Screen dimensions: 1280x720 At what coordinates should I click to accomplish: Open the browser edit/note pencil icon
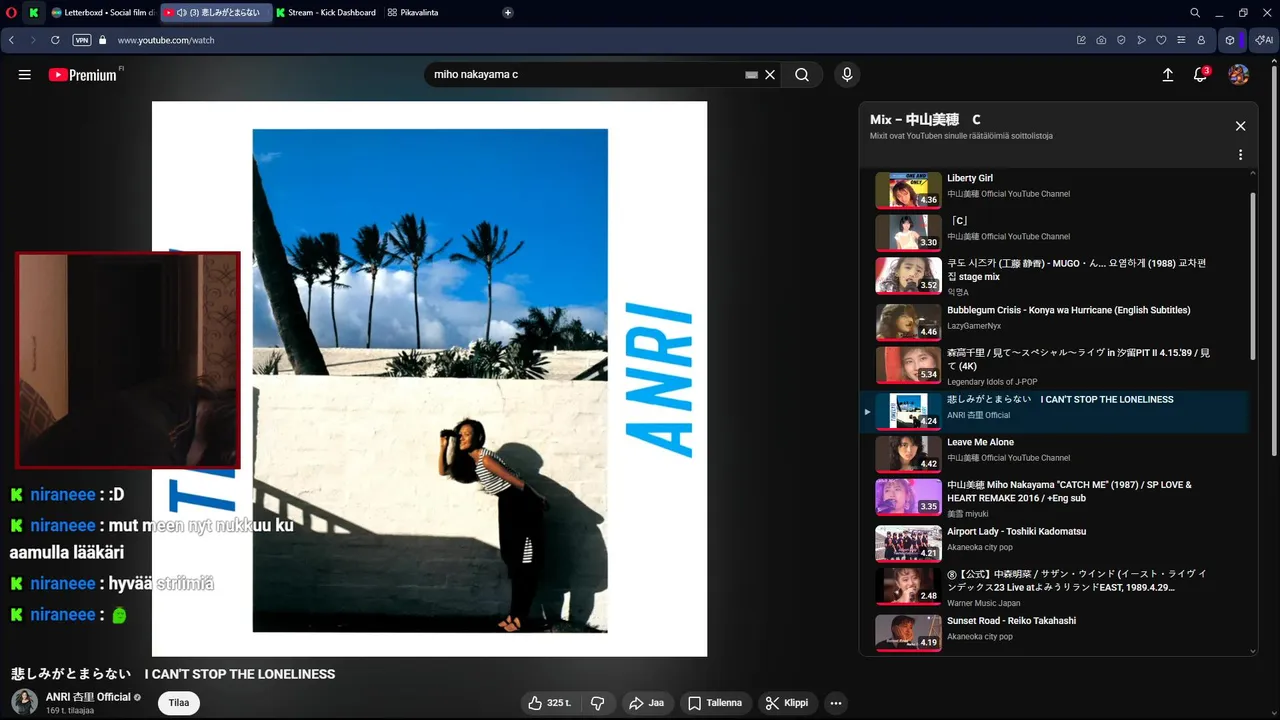click(x=1081, y=40)
